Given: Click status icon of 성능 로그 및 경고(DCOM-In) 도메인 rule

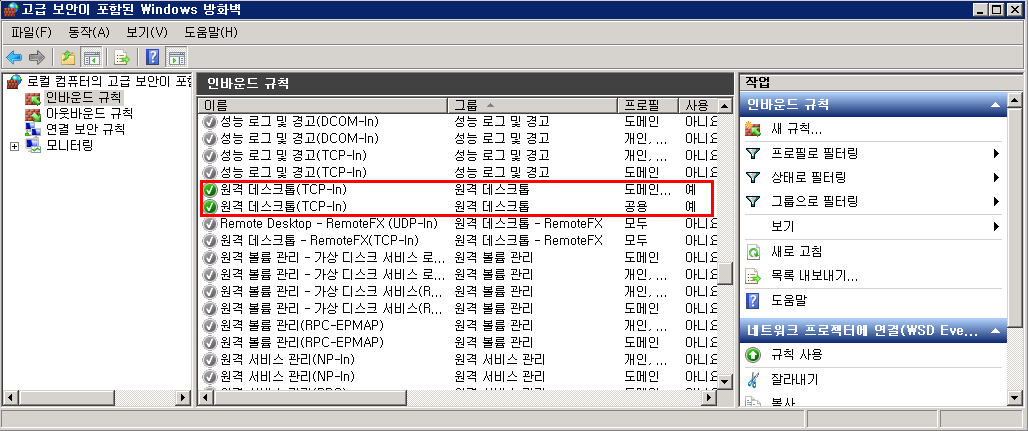Looking at the screenshot, I should 210,121.
